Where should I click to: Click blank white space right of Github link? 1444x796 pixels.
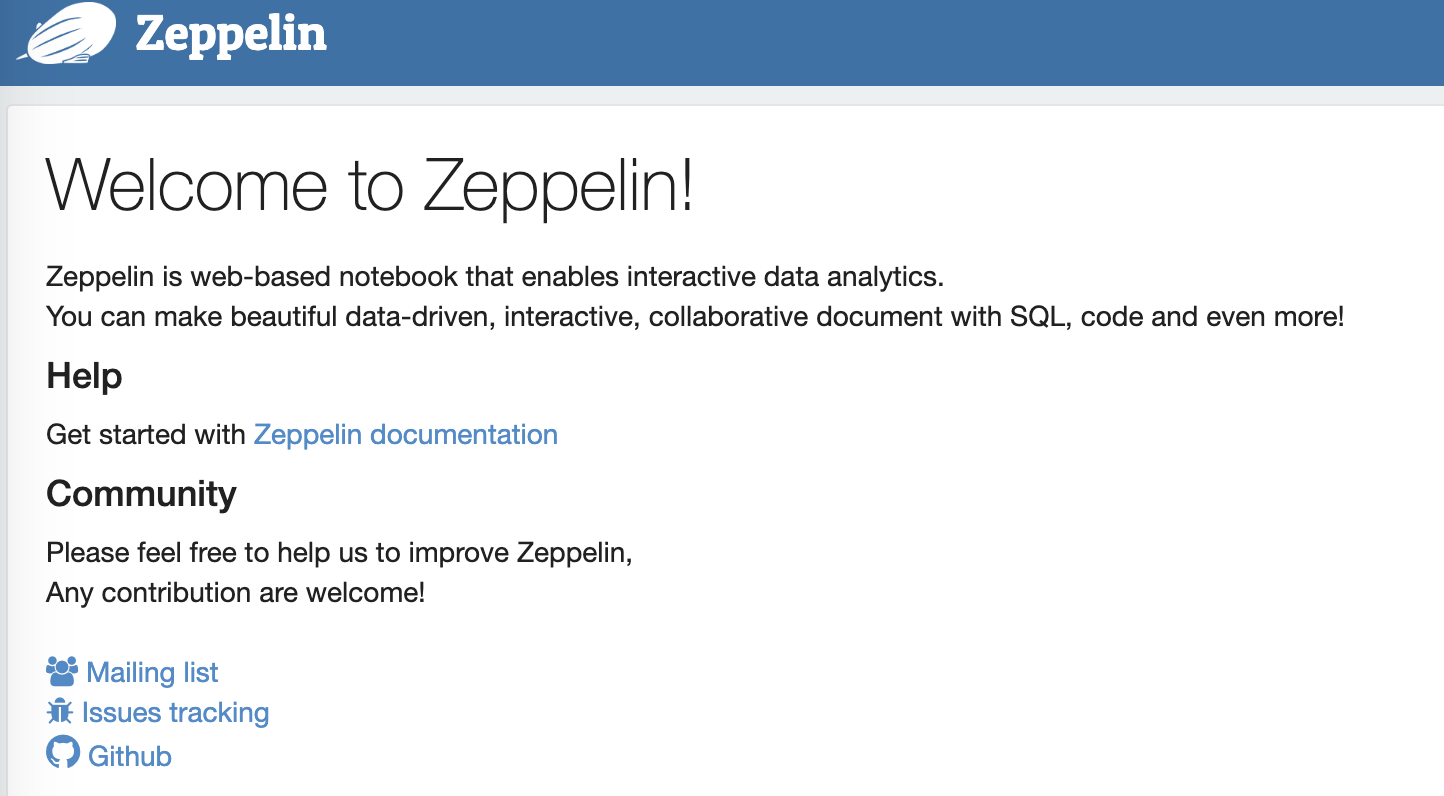coord(700,756)
